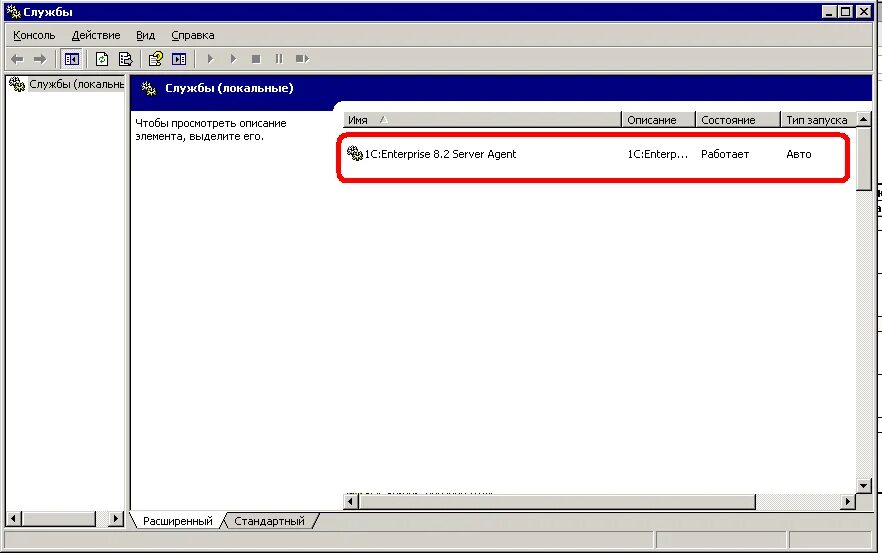
Task: Minimize the Службы window
Action: coord(829,11)
